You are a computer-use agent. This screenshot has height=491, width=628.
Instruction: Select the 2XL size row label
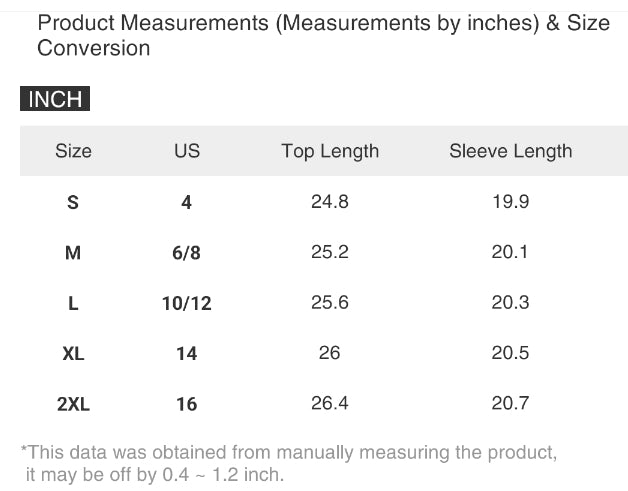click(x=73, y=404)
